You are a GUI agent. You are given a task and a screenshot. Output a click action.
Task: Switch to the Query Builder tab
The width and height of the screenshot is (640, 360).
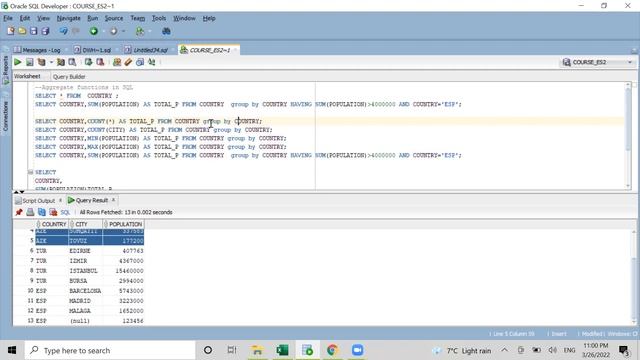tap(69, 76)
